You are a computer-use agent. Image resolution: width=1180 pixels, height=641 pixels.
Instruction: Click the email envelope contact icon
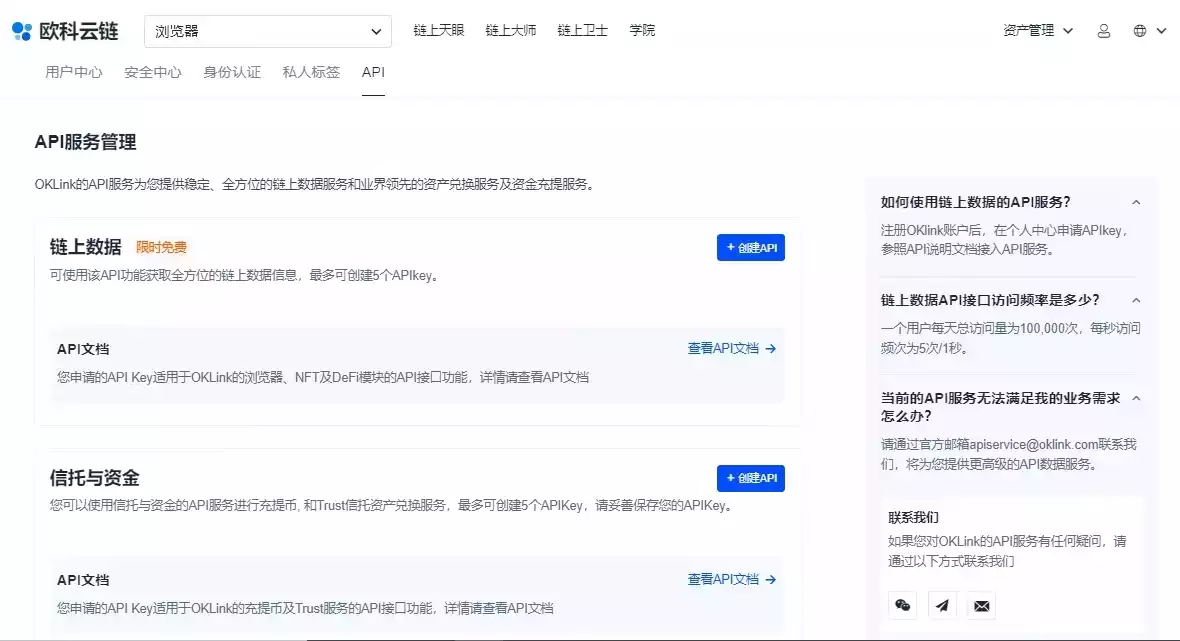(981, 605)
